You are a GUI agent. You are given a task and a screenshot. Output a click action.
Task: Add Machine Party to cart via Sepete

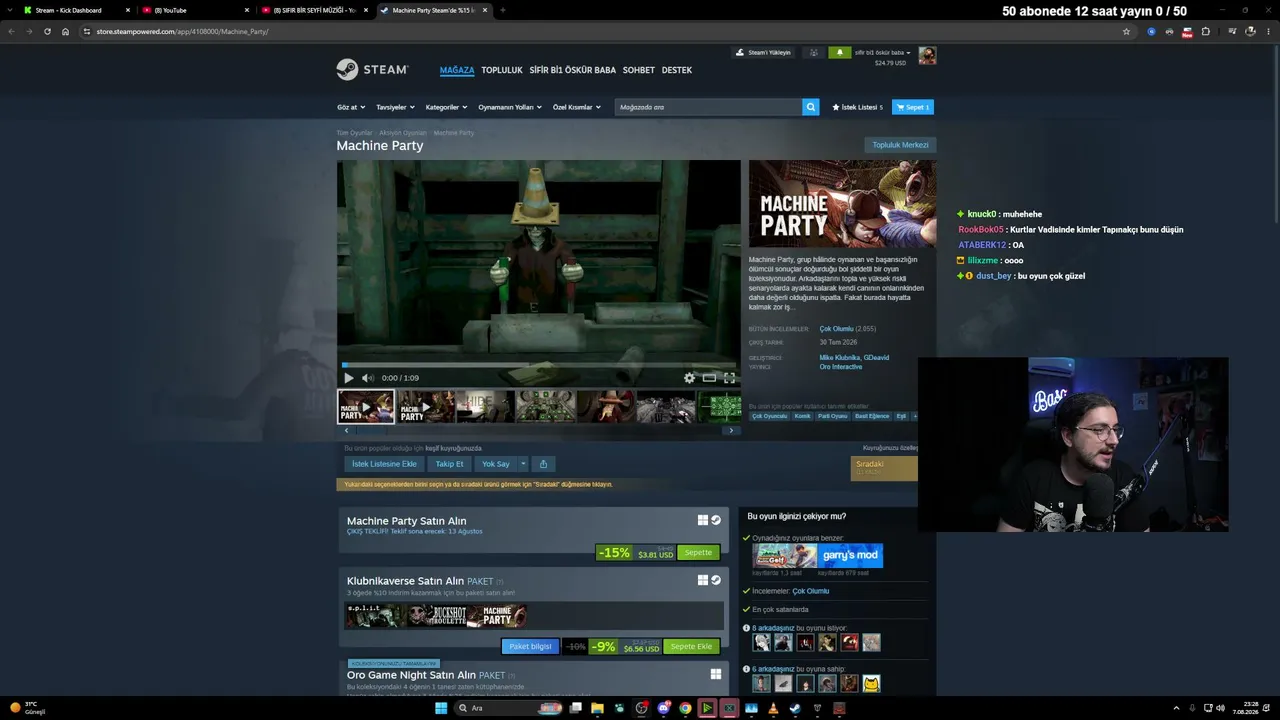coord(698,553)
